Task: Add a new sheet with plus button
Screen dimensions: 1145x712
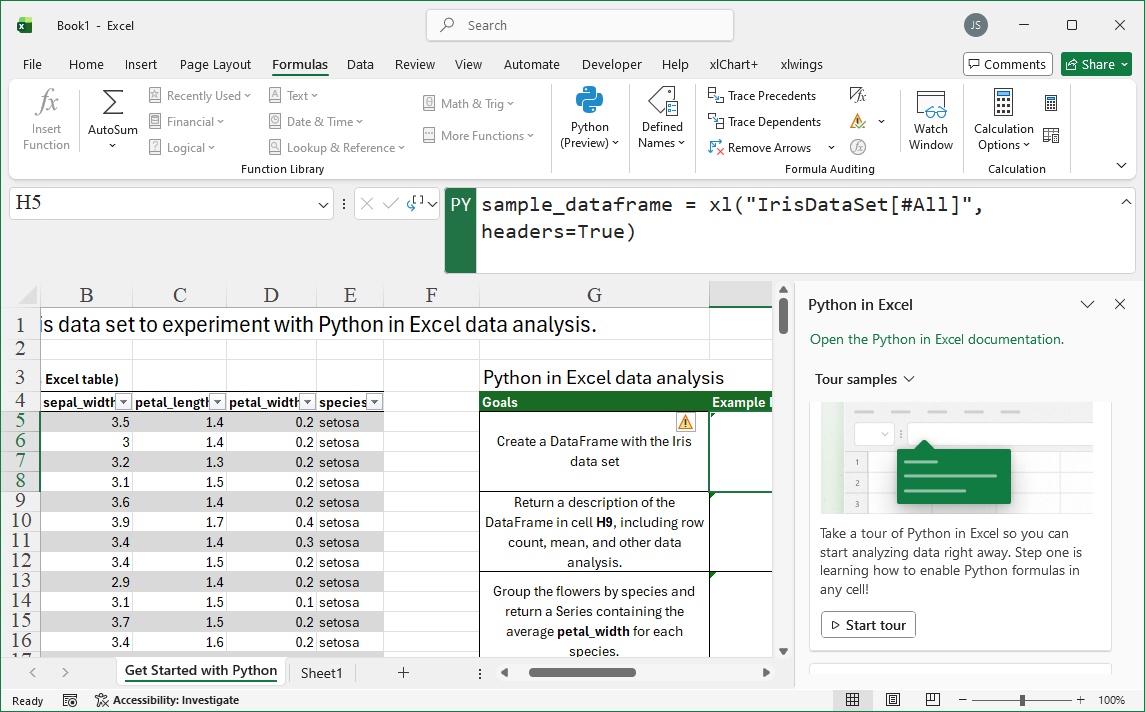Action: coord(403,673)
